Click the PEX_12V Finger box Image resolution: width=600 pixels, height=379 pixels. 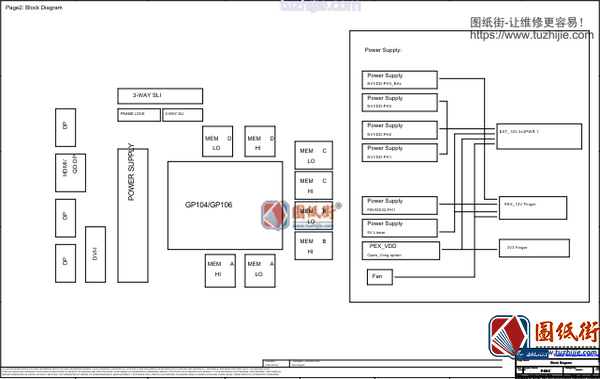pyautogui.click(x=533, y=208)
